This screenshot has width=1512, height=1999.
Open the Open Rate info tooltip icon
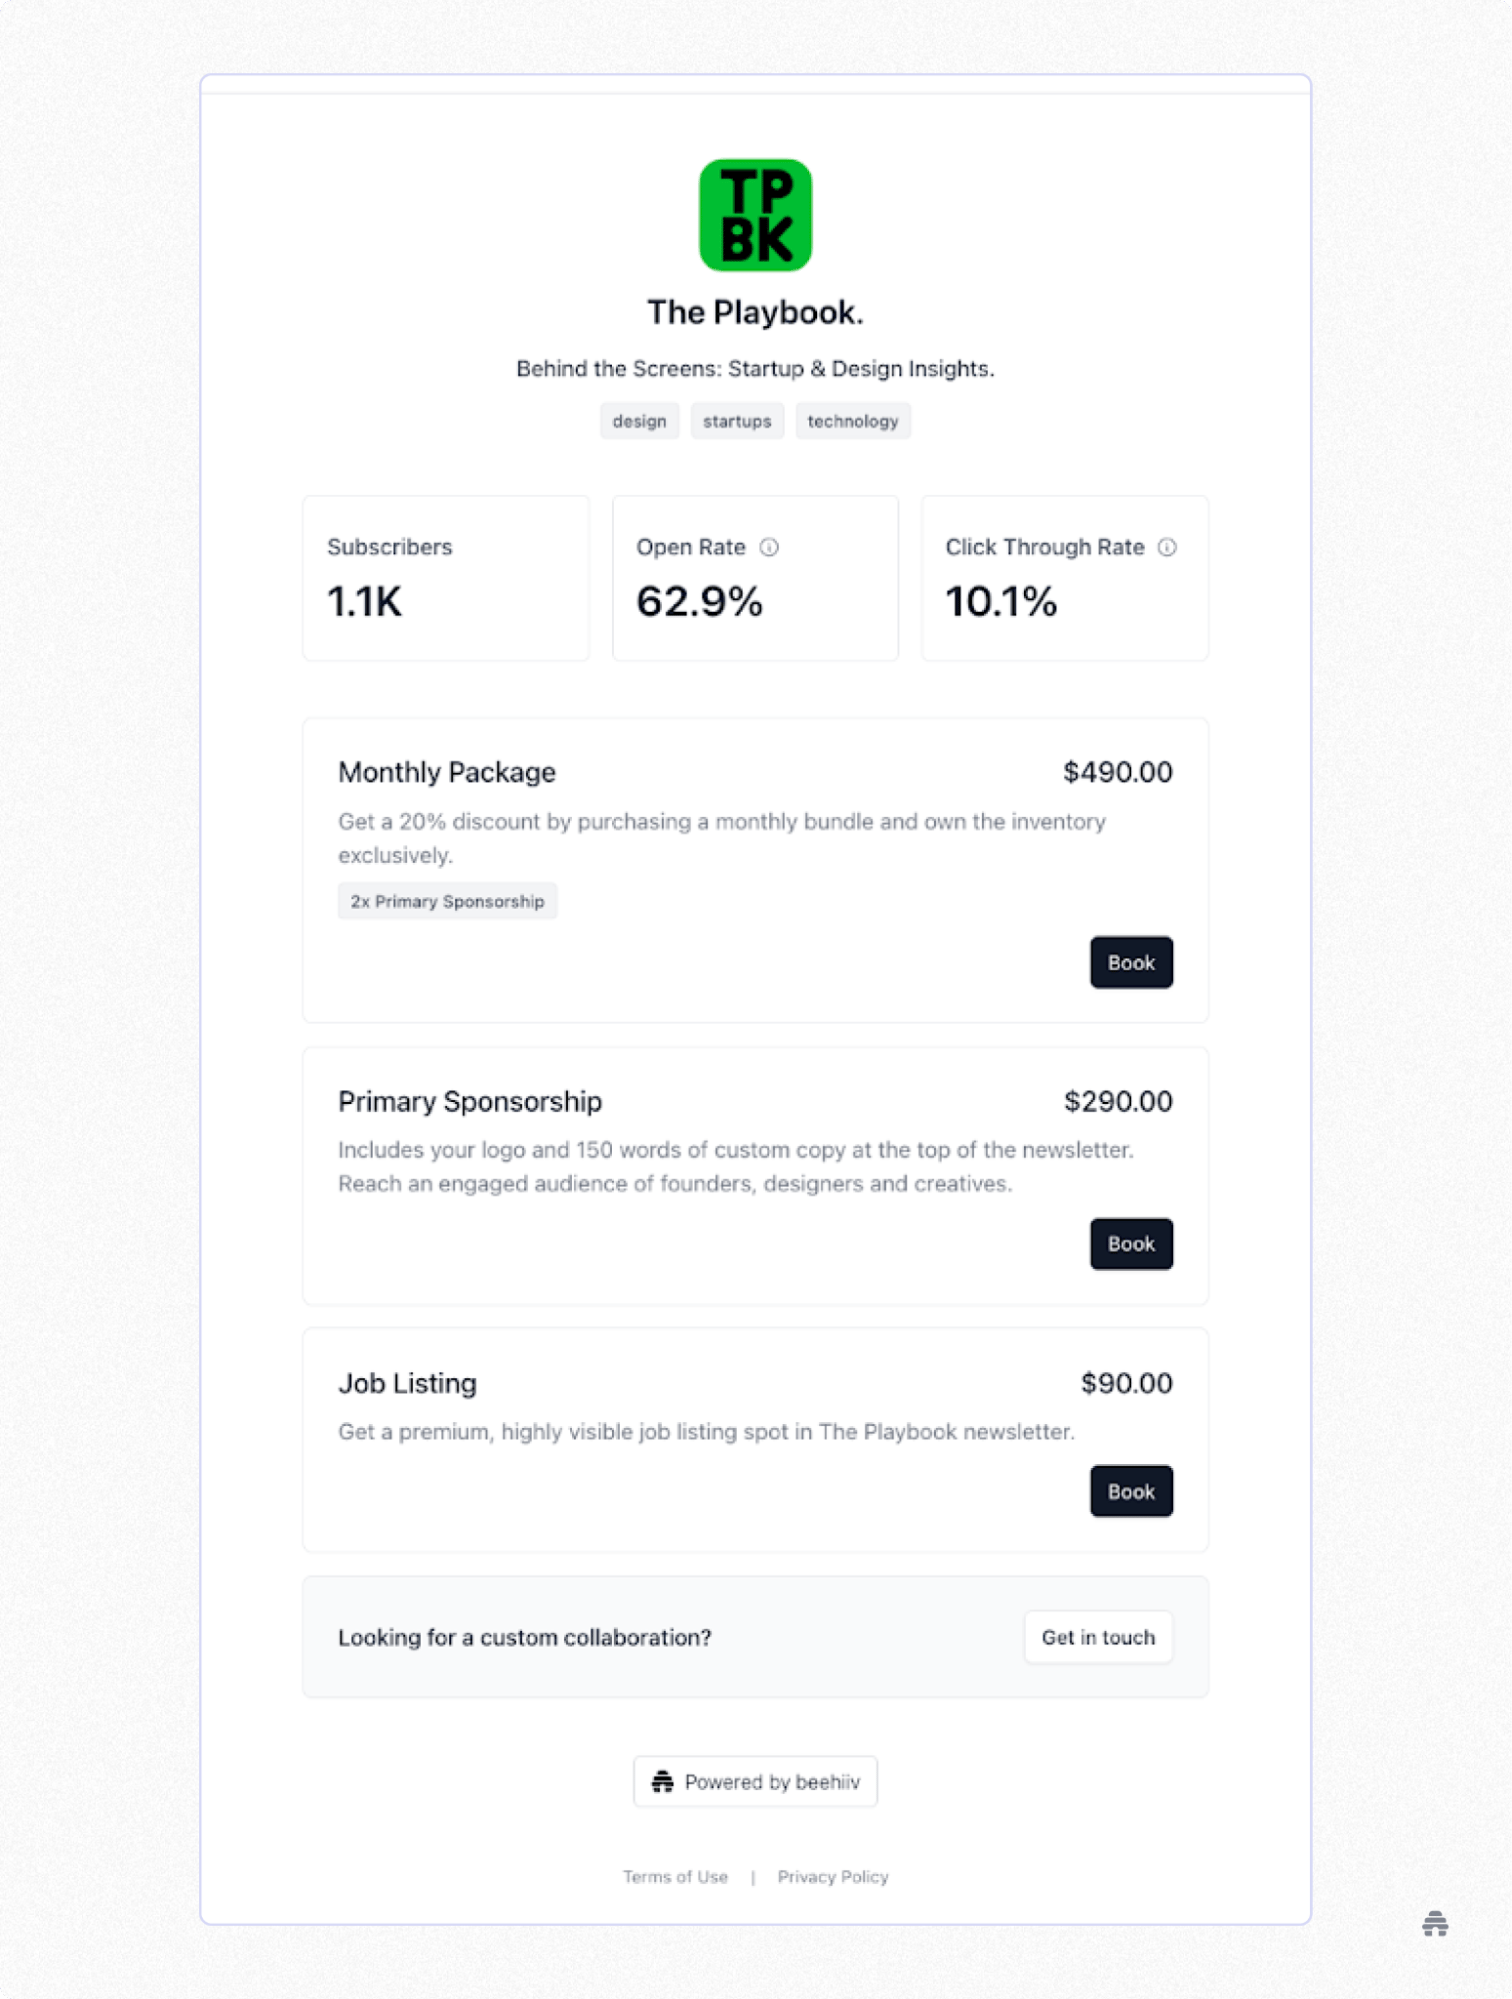[769, 548]
